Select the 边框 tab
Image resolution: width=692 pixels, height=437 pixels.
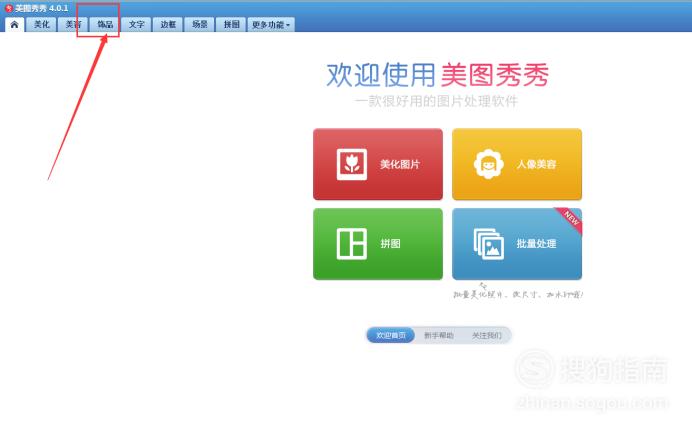click(168, 25)
